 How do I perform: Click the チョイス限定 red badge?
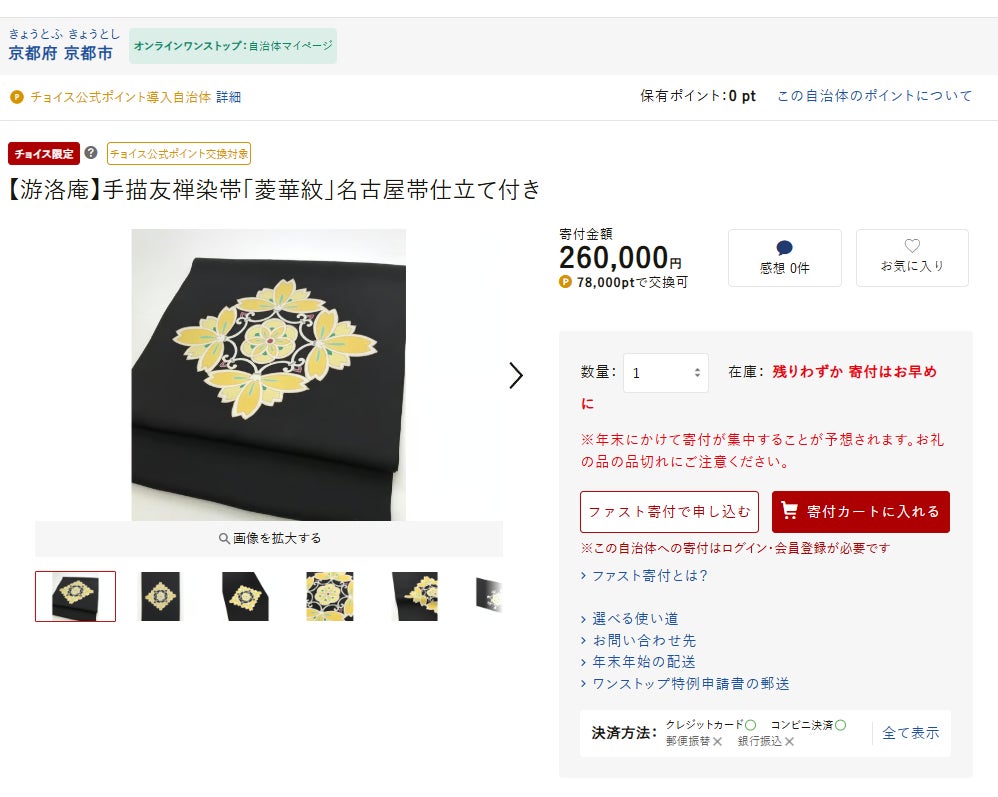44,153
